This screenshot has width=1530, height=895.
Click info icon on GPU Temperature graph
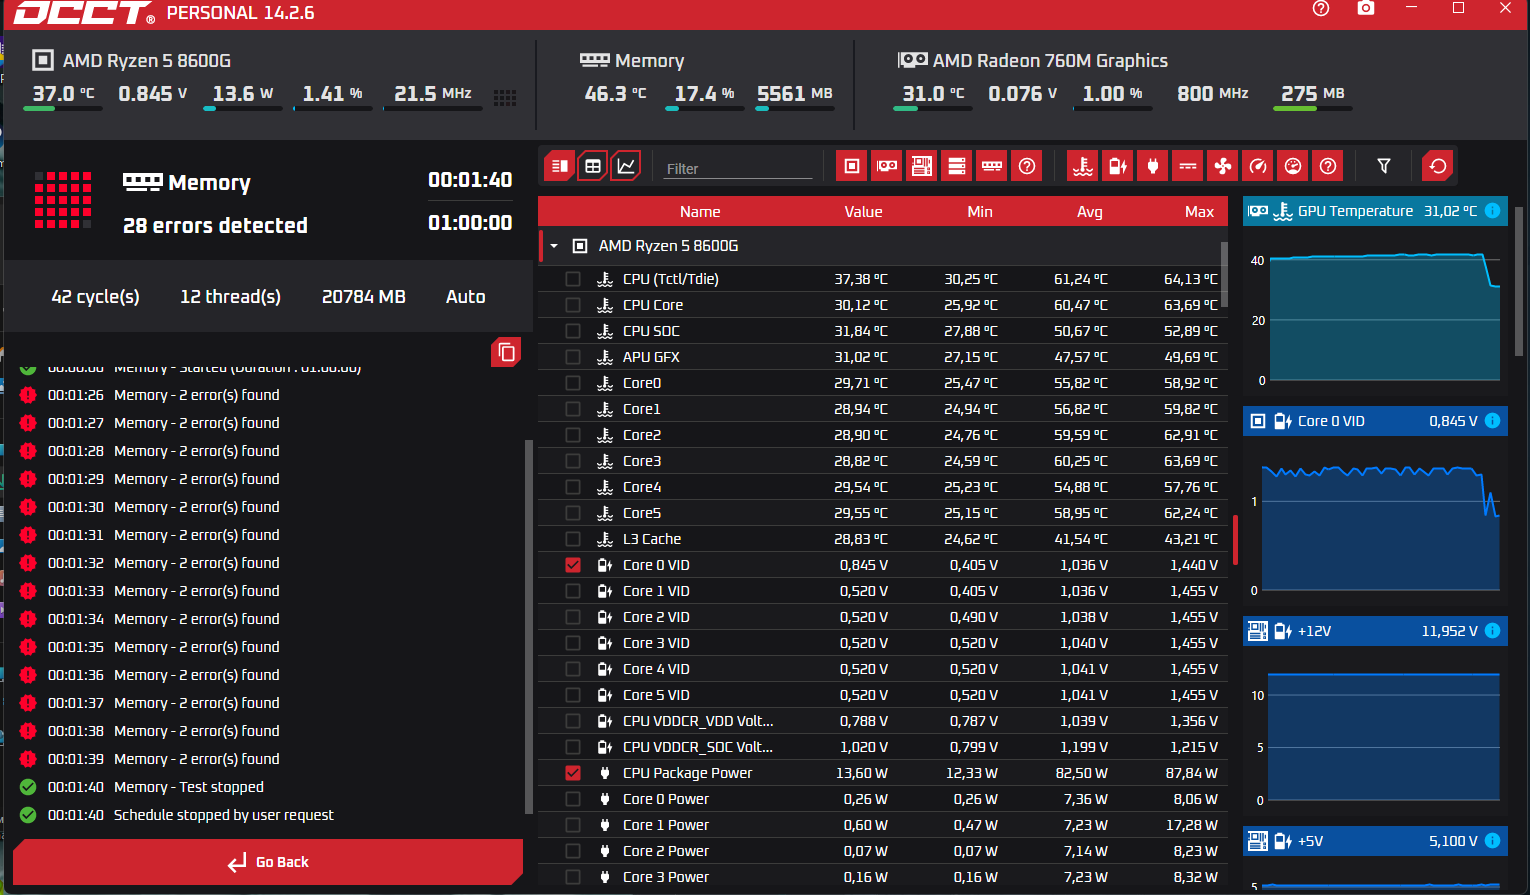[x=1492, y=211]
